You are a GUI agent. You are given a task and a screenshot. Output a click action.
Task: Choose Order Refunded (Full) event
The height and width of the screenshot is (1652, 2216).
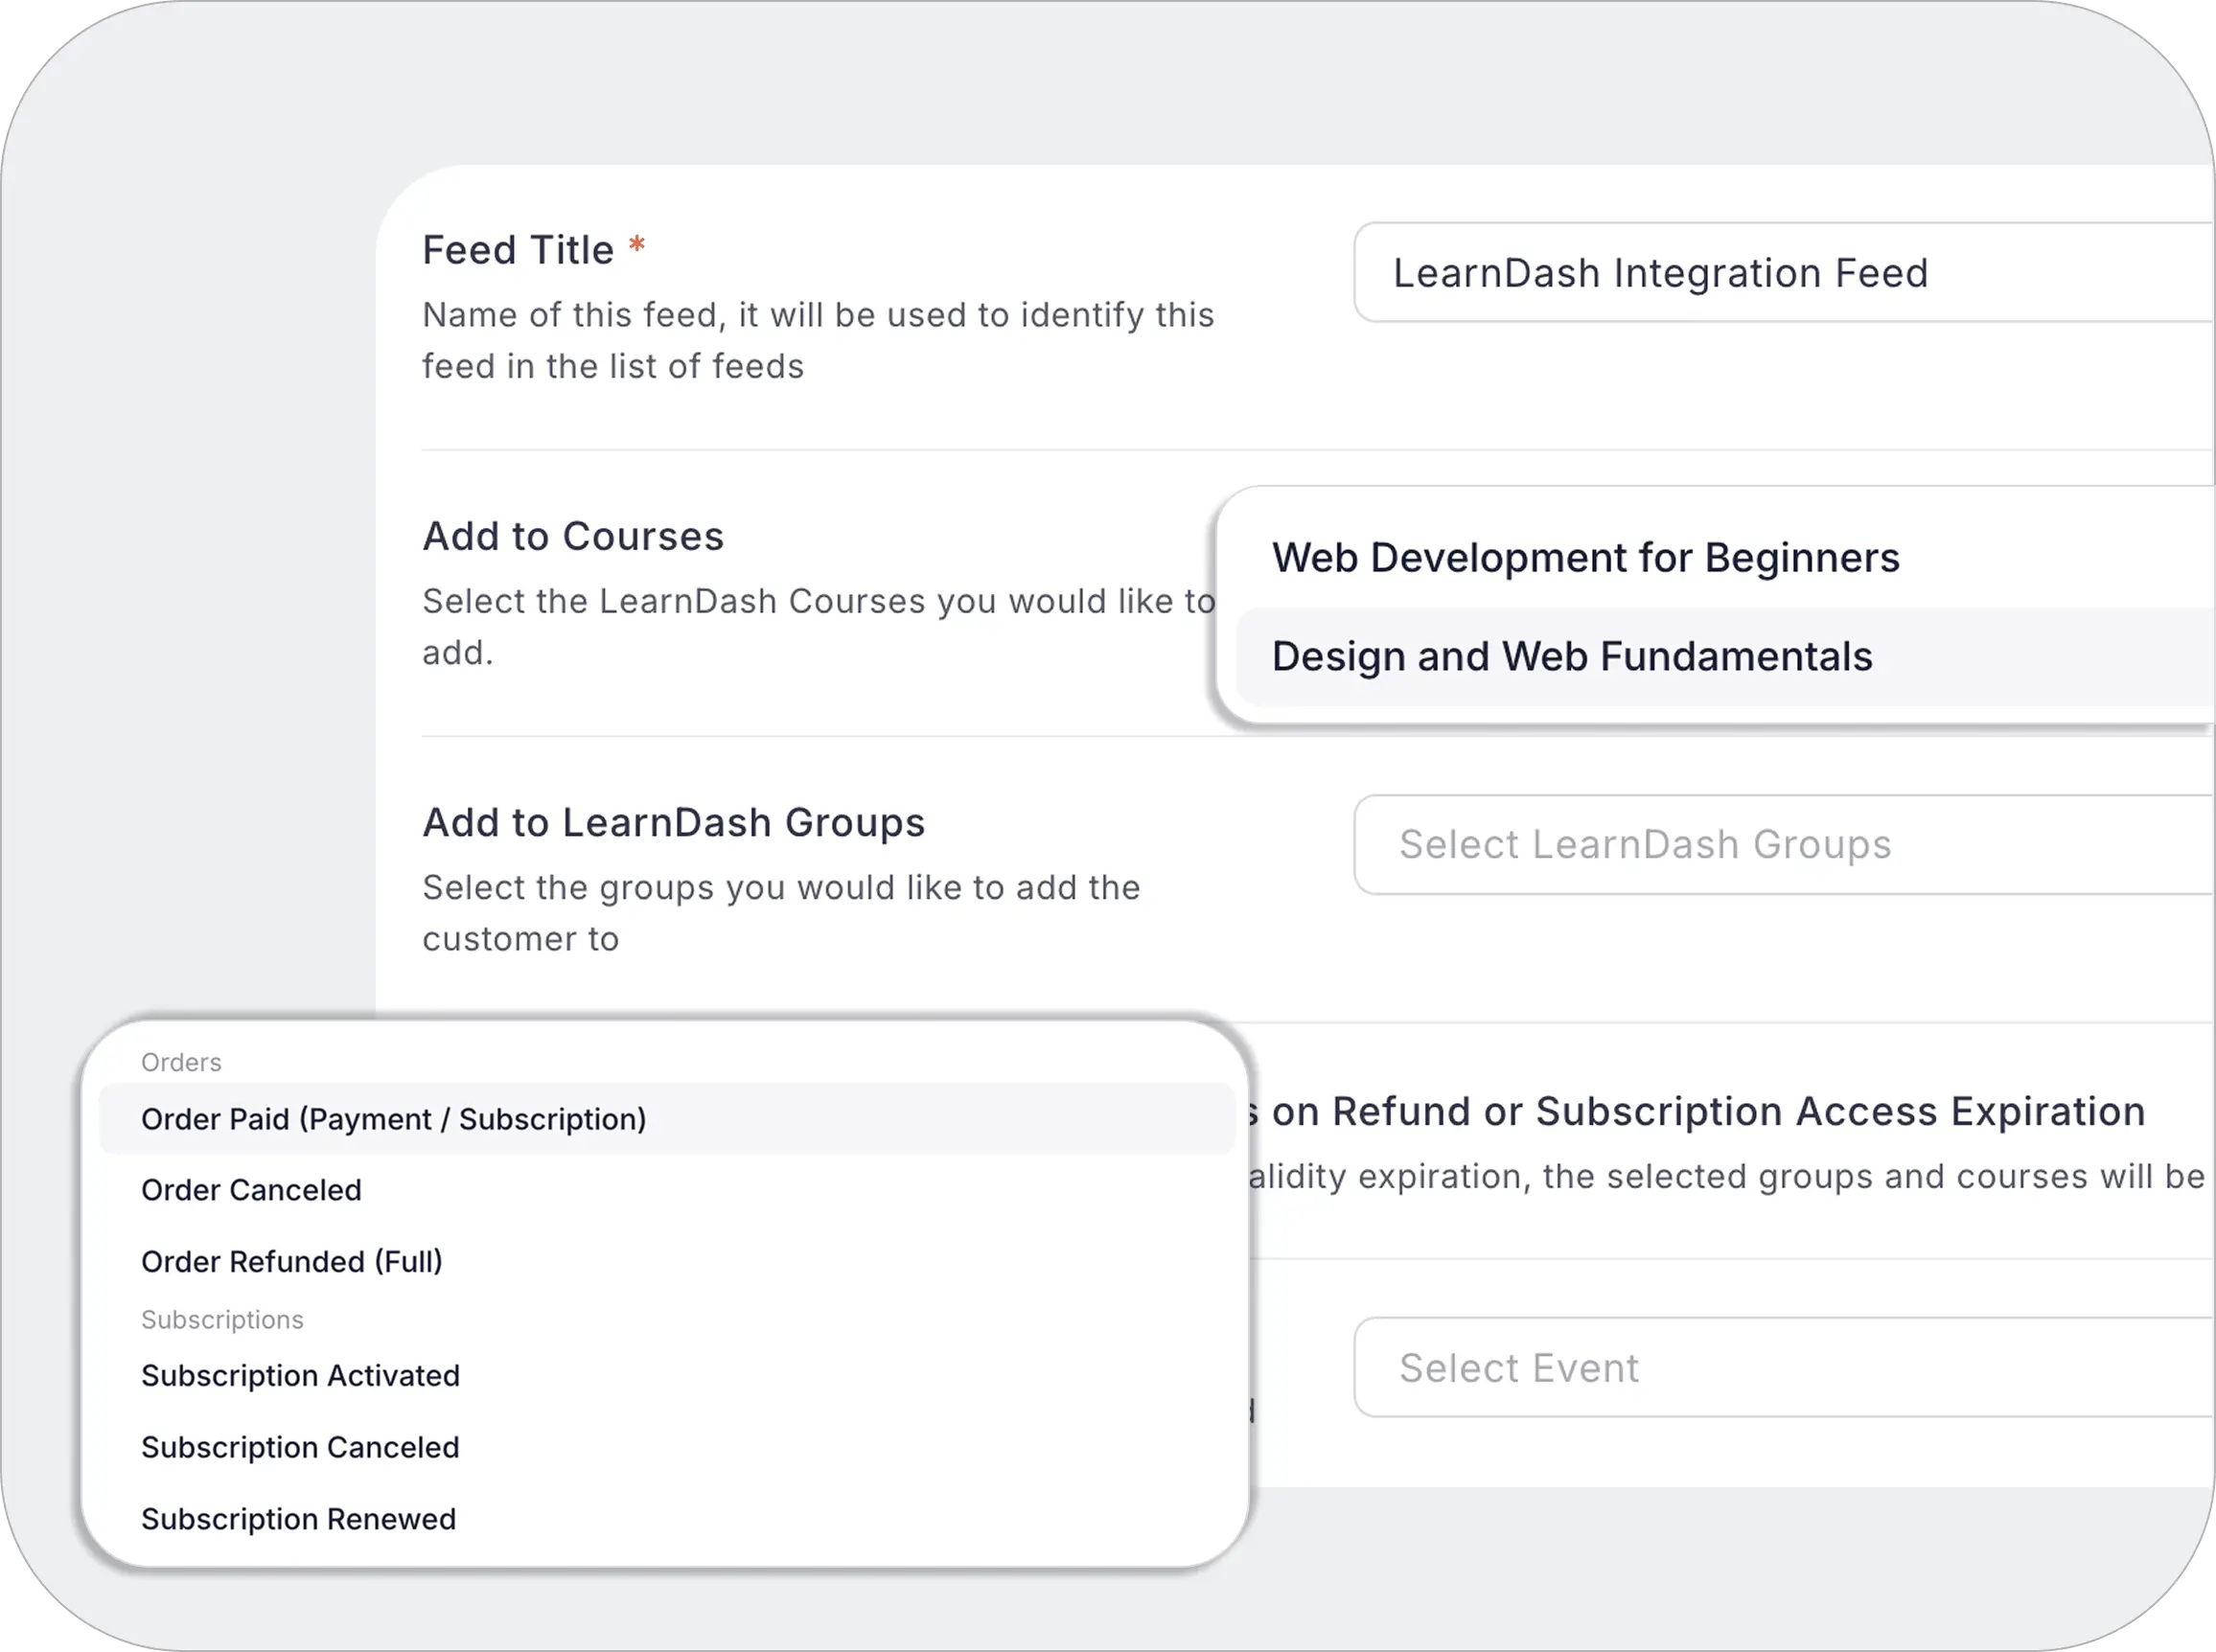292,1262
